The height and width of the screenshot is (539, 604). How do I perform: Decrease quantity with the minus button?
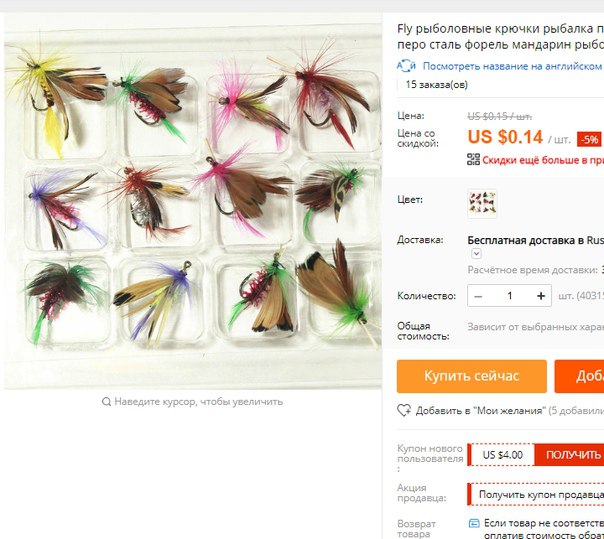click(478, 296)
